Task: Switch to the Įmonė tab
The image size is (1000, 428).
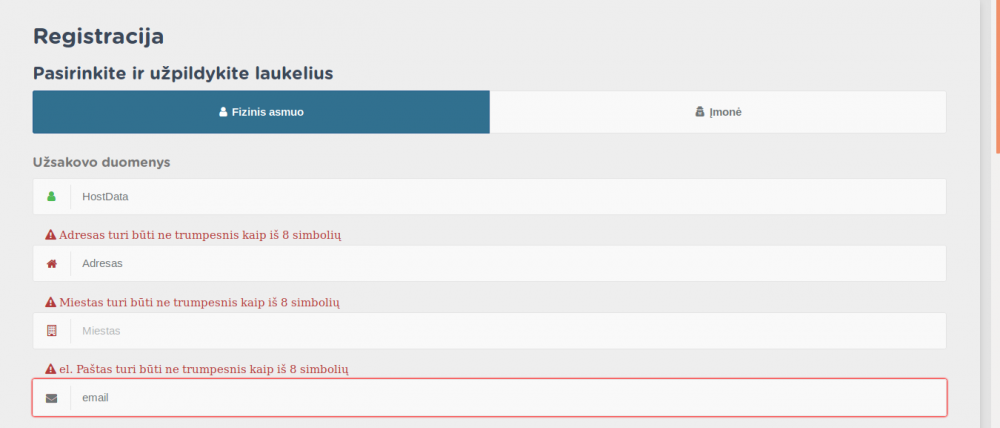Action: pos(718,112)
